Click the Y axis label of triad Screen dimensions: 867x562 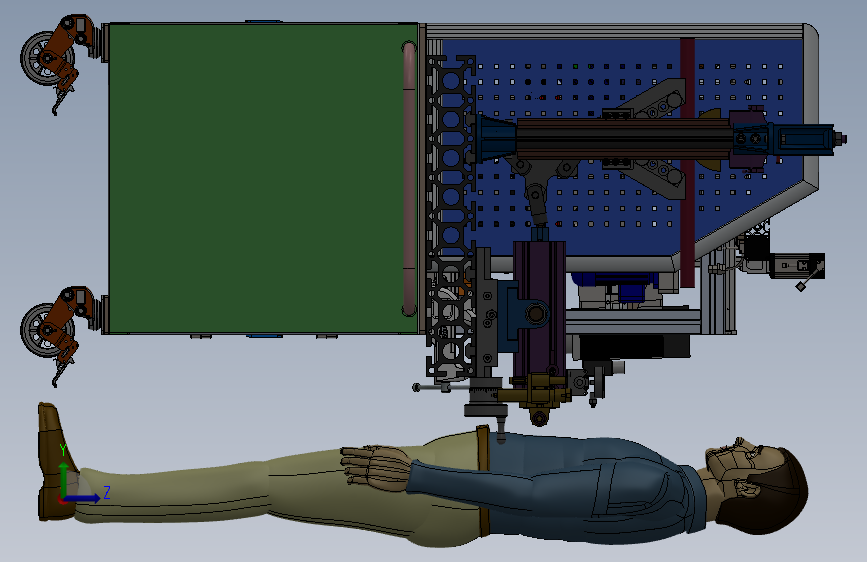click(x=63, y=450)
